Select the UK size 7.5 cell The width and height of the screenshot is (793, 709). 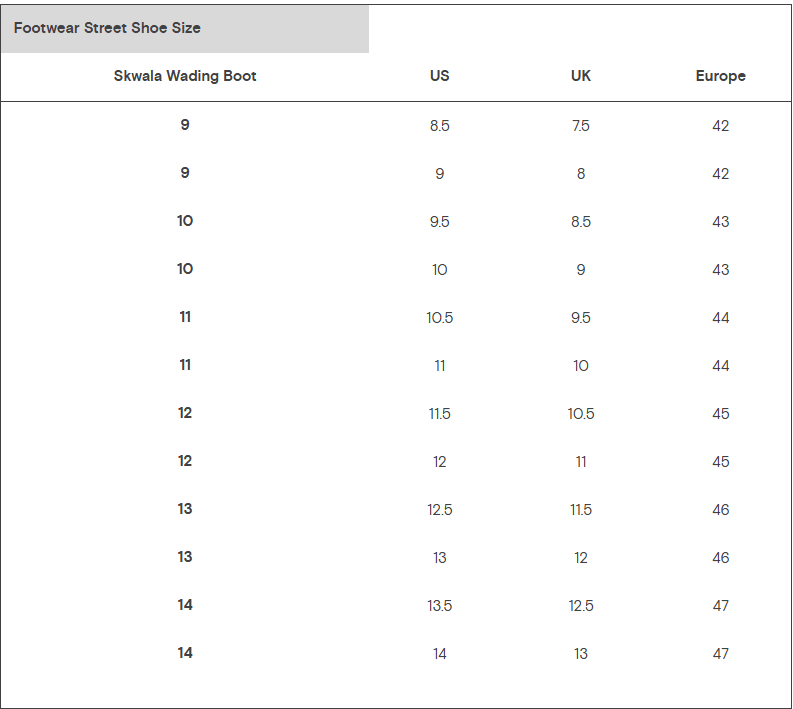click(x=581, y=126)
